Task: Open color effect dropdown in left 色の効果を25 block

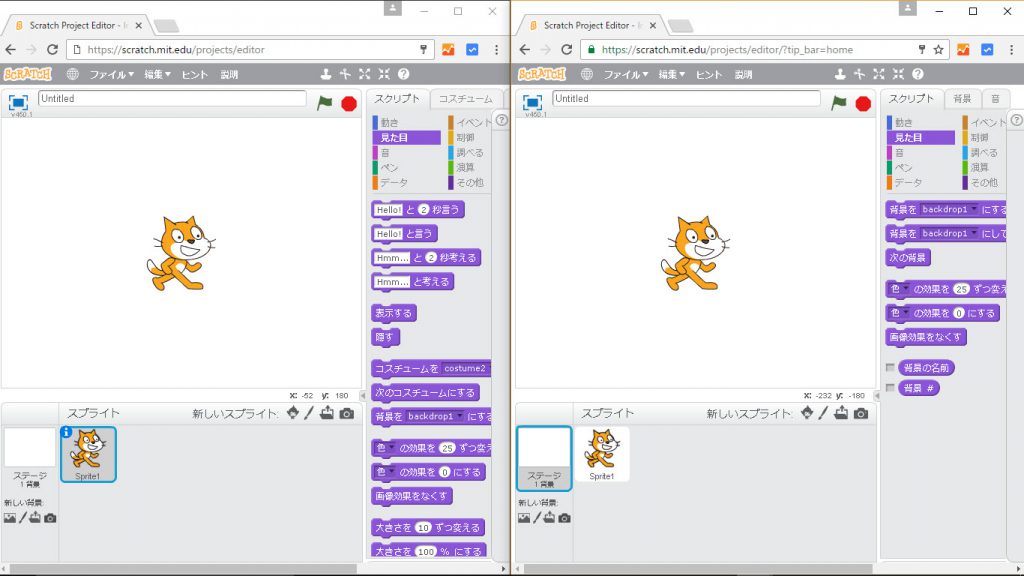Action: point(385,448)
